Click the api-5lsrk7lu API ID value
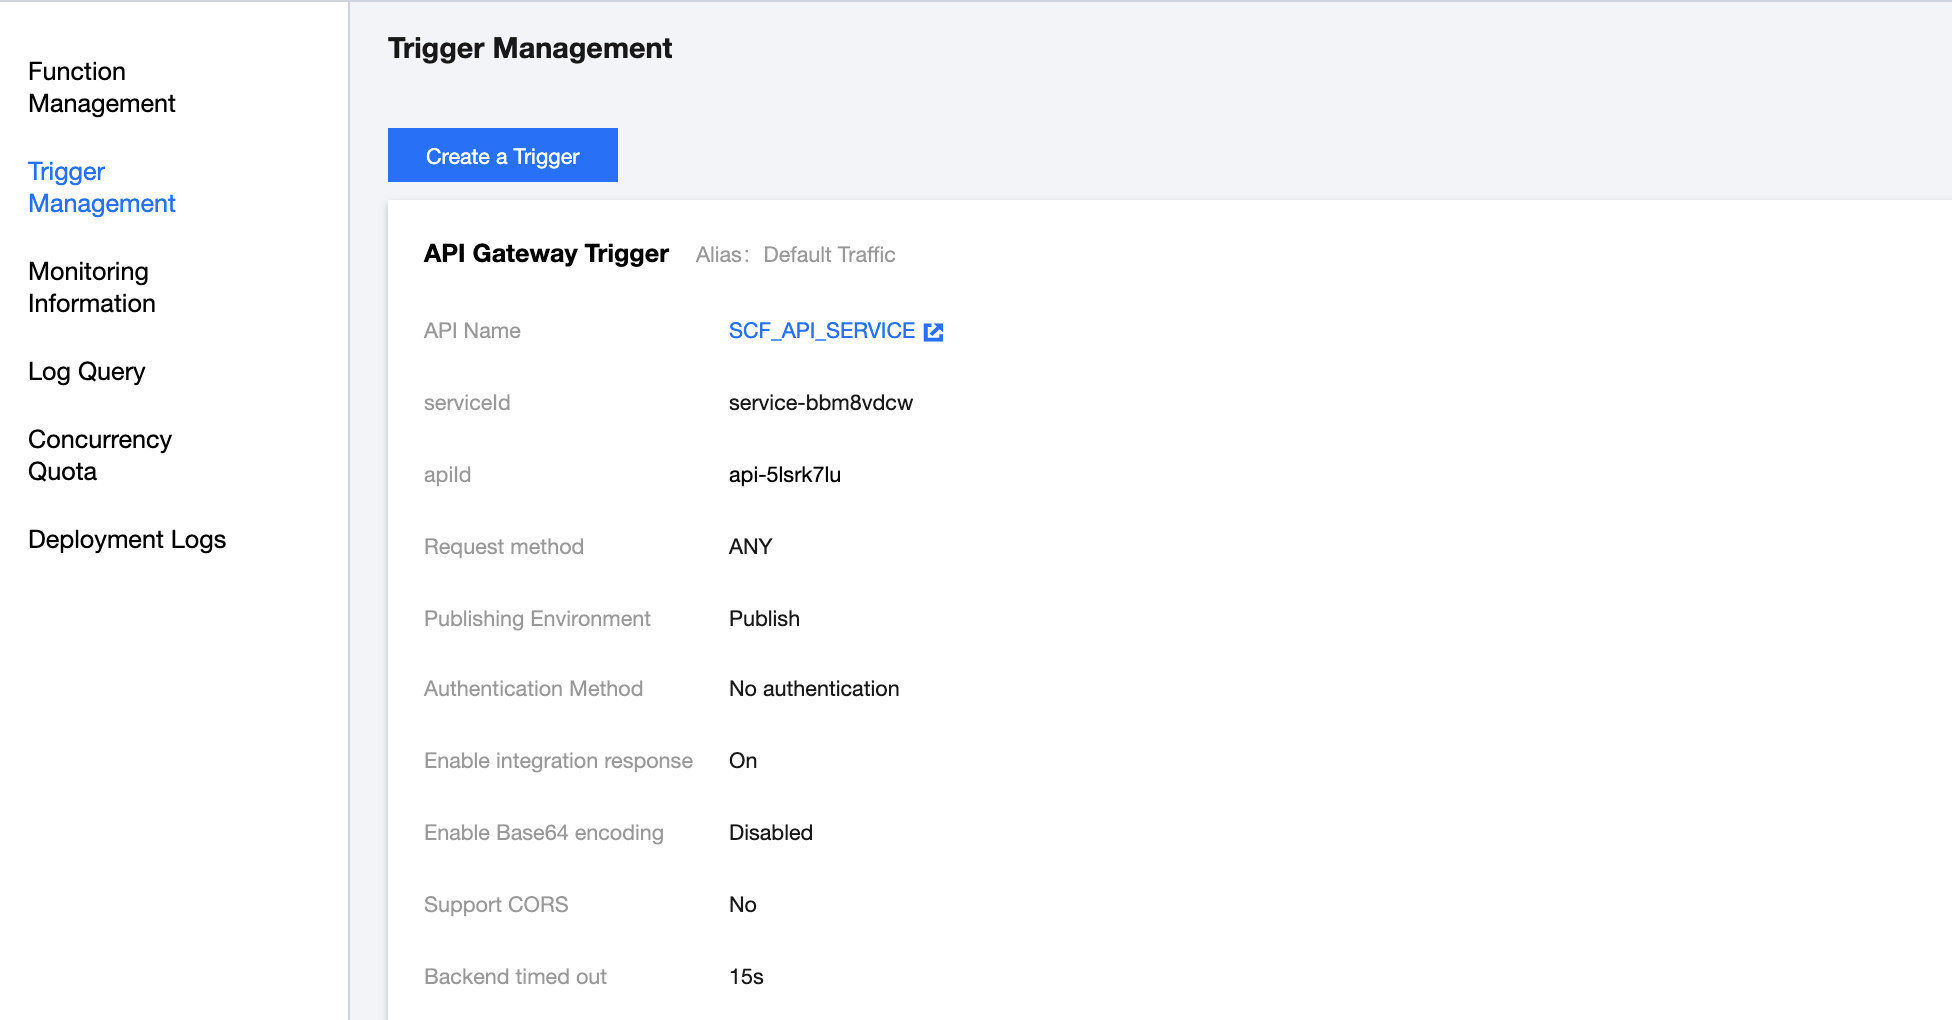Image resolution: width=1952 pixels, height=1020 pixels. click(x=784, y=475)
